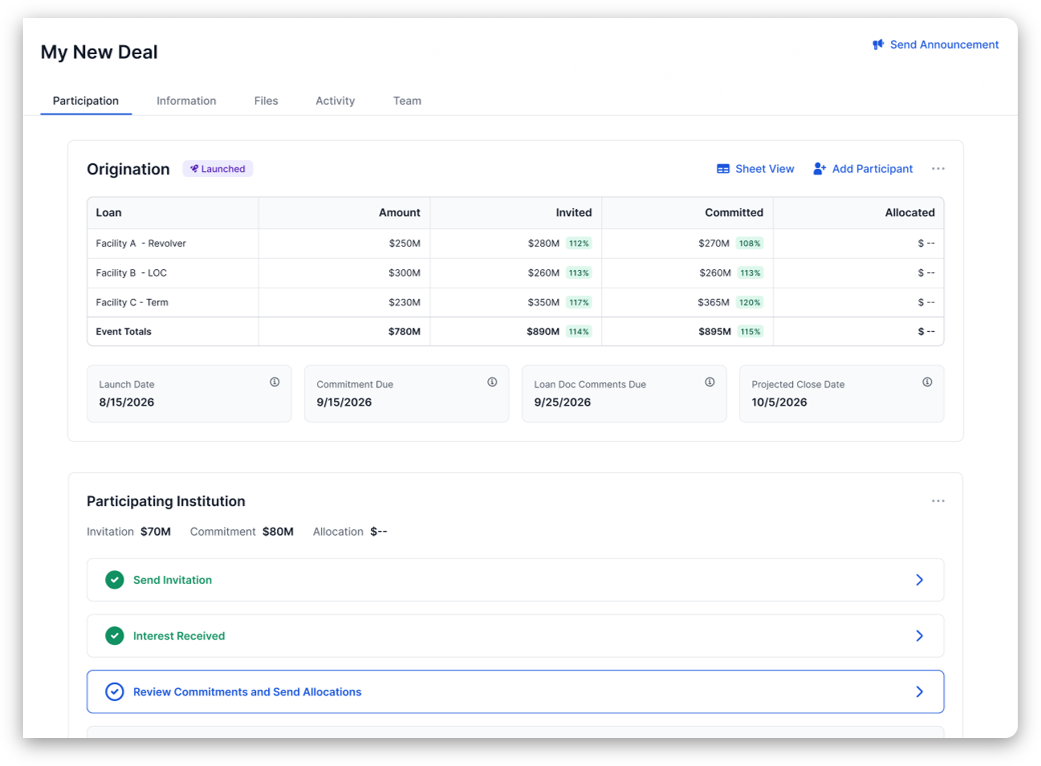Switch to the Files tab
The height and width of the screenshot is (766, 1041).
(x=266, y=101)
